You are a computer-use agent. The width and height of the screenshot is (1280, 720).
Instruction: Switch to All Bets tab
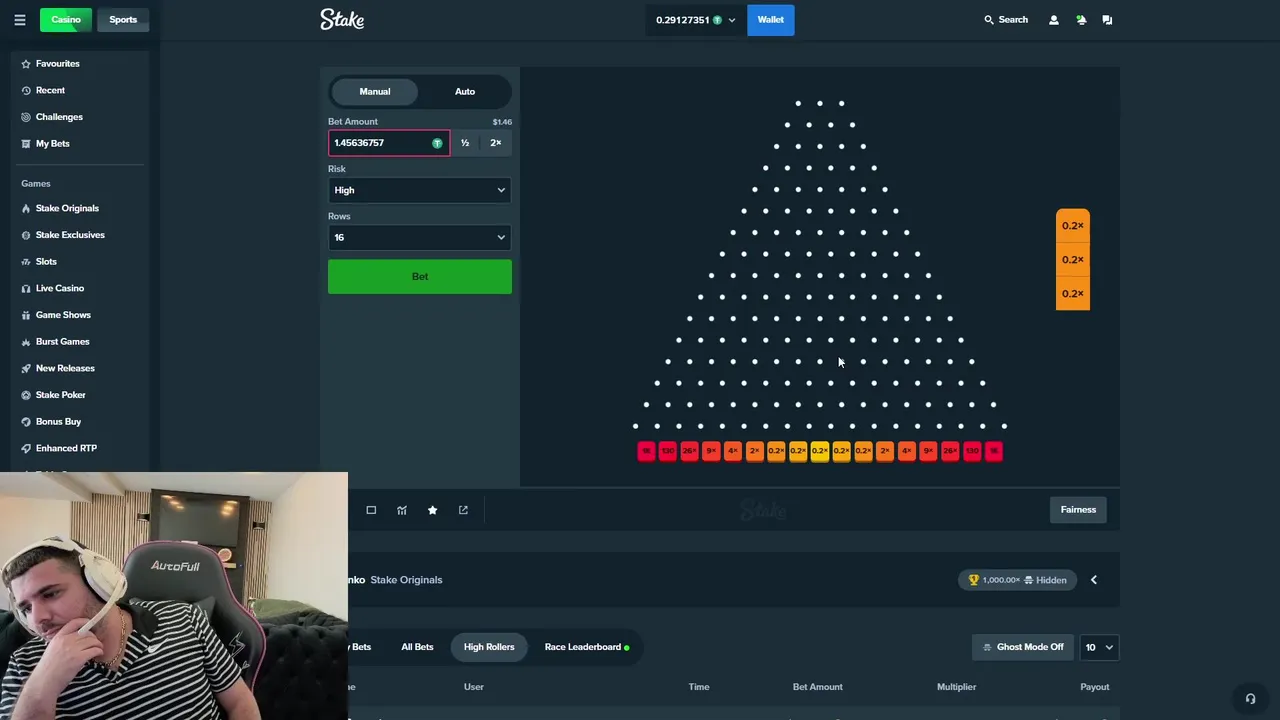[417, 647]
